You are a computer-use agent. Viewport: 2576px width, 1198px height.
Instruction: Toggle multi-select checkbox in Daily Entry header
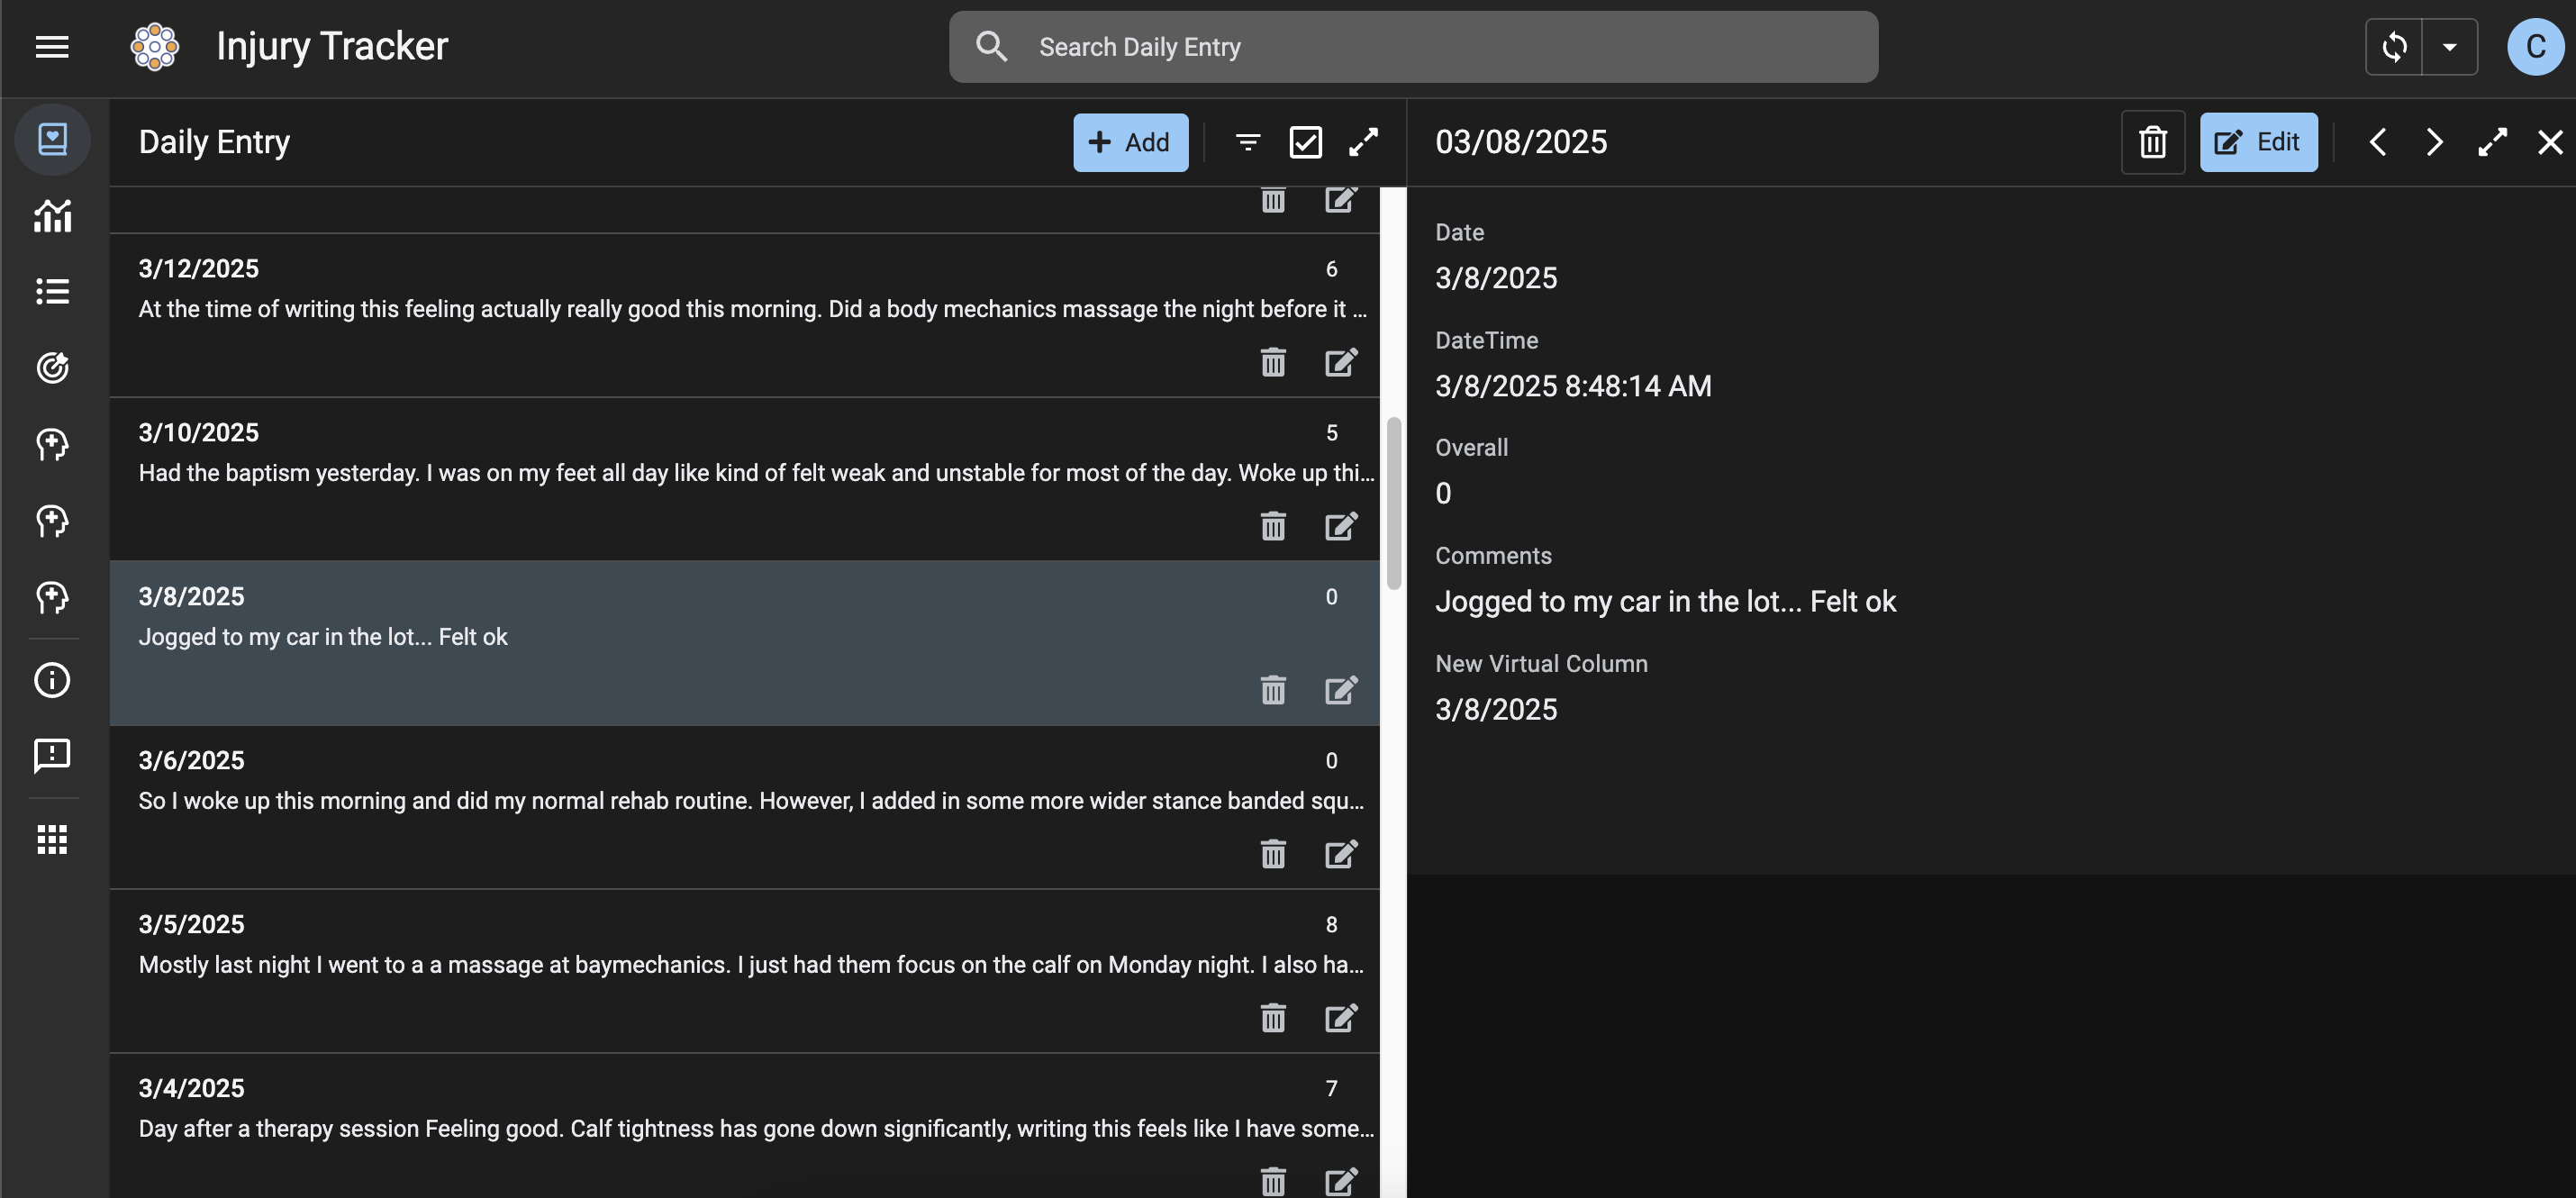(x=1305, y=142)
